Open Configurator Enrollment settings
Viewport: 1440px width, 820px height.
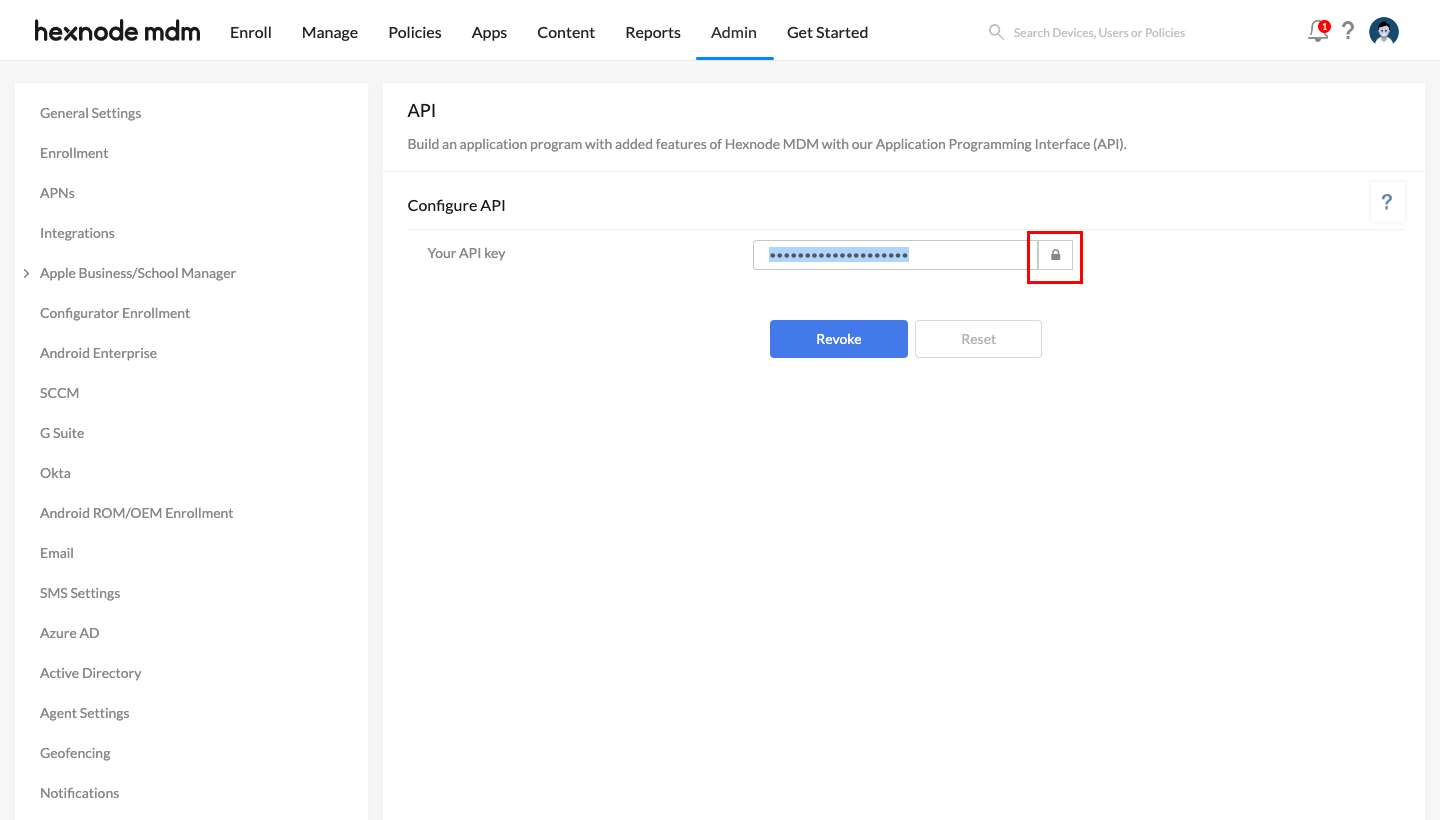pyautogui.click(x=115, y=313)
